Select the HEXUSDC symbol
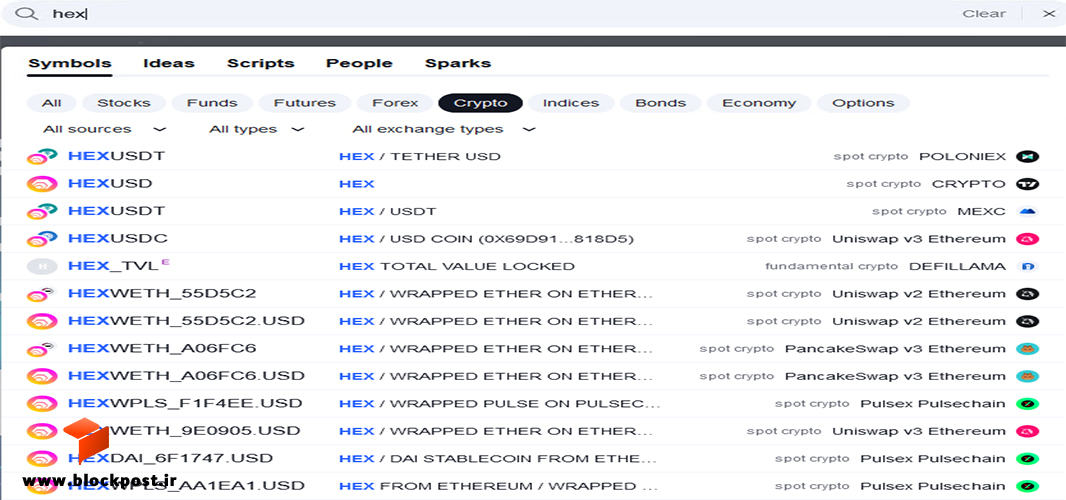This screenshot has width=1066, height=500. [x=118, y=239]
